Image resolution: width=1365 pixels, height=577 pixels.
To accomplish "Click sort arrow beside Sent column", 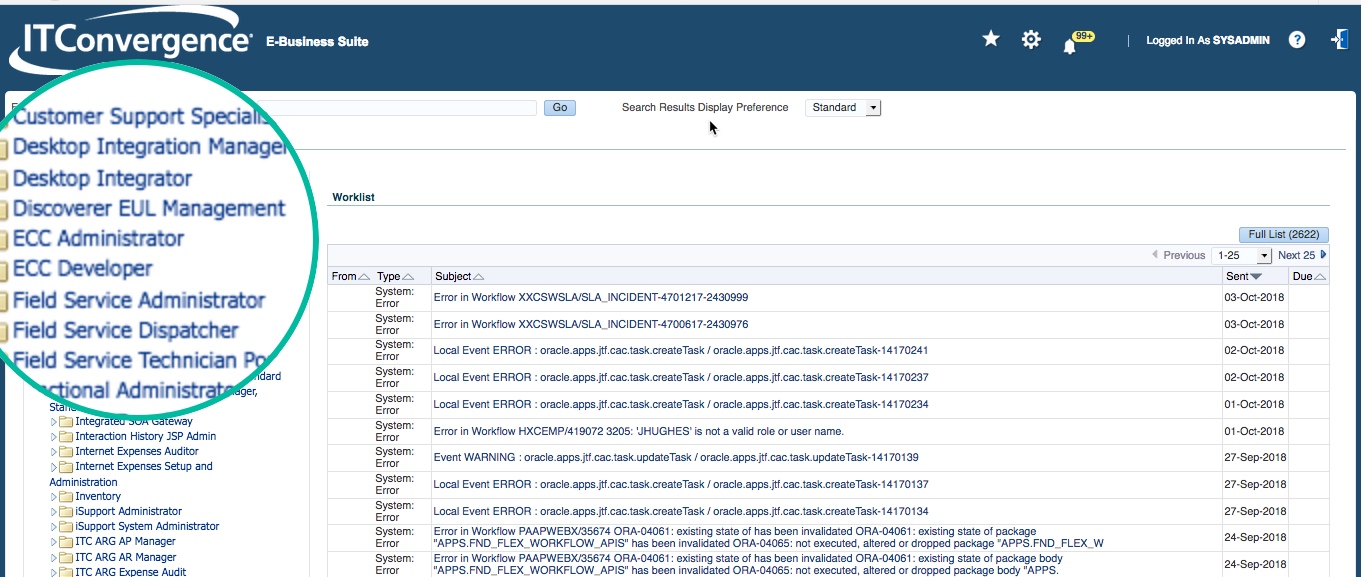I will 1256,277.
